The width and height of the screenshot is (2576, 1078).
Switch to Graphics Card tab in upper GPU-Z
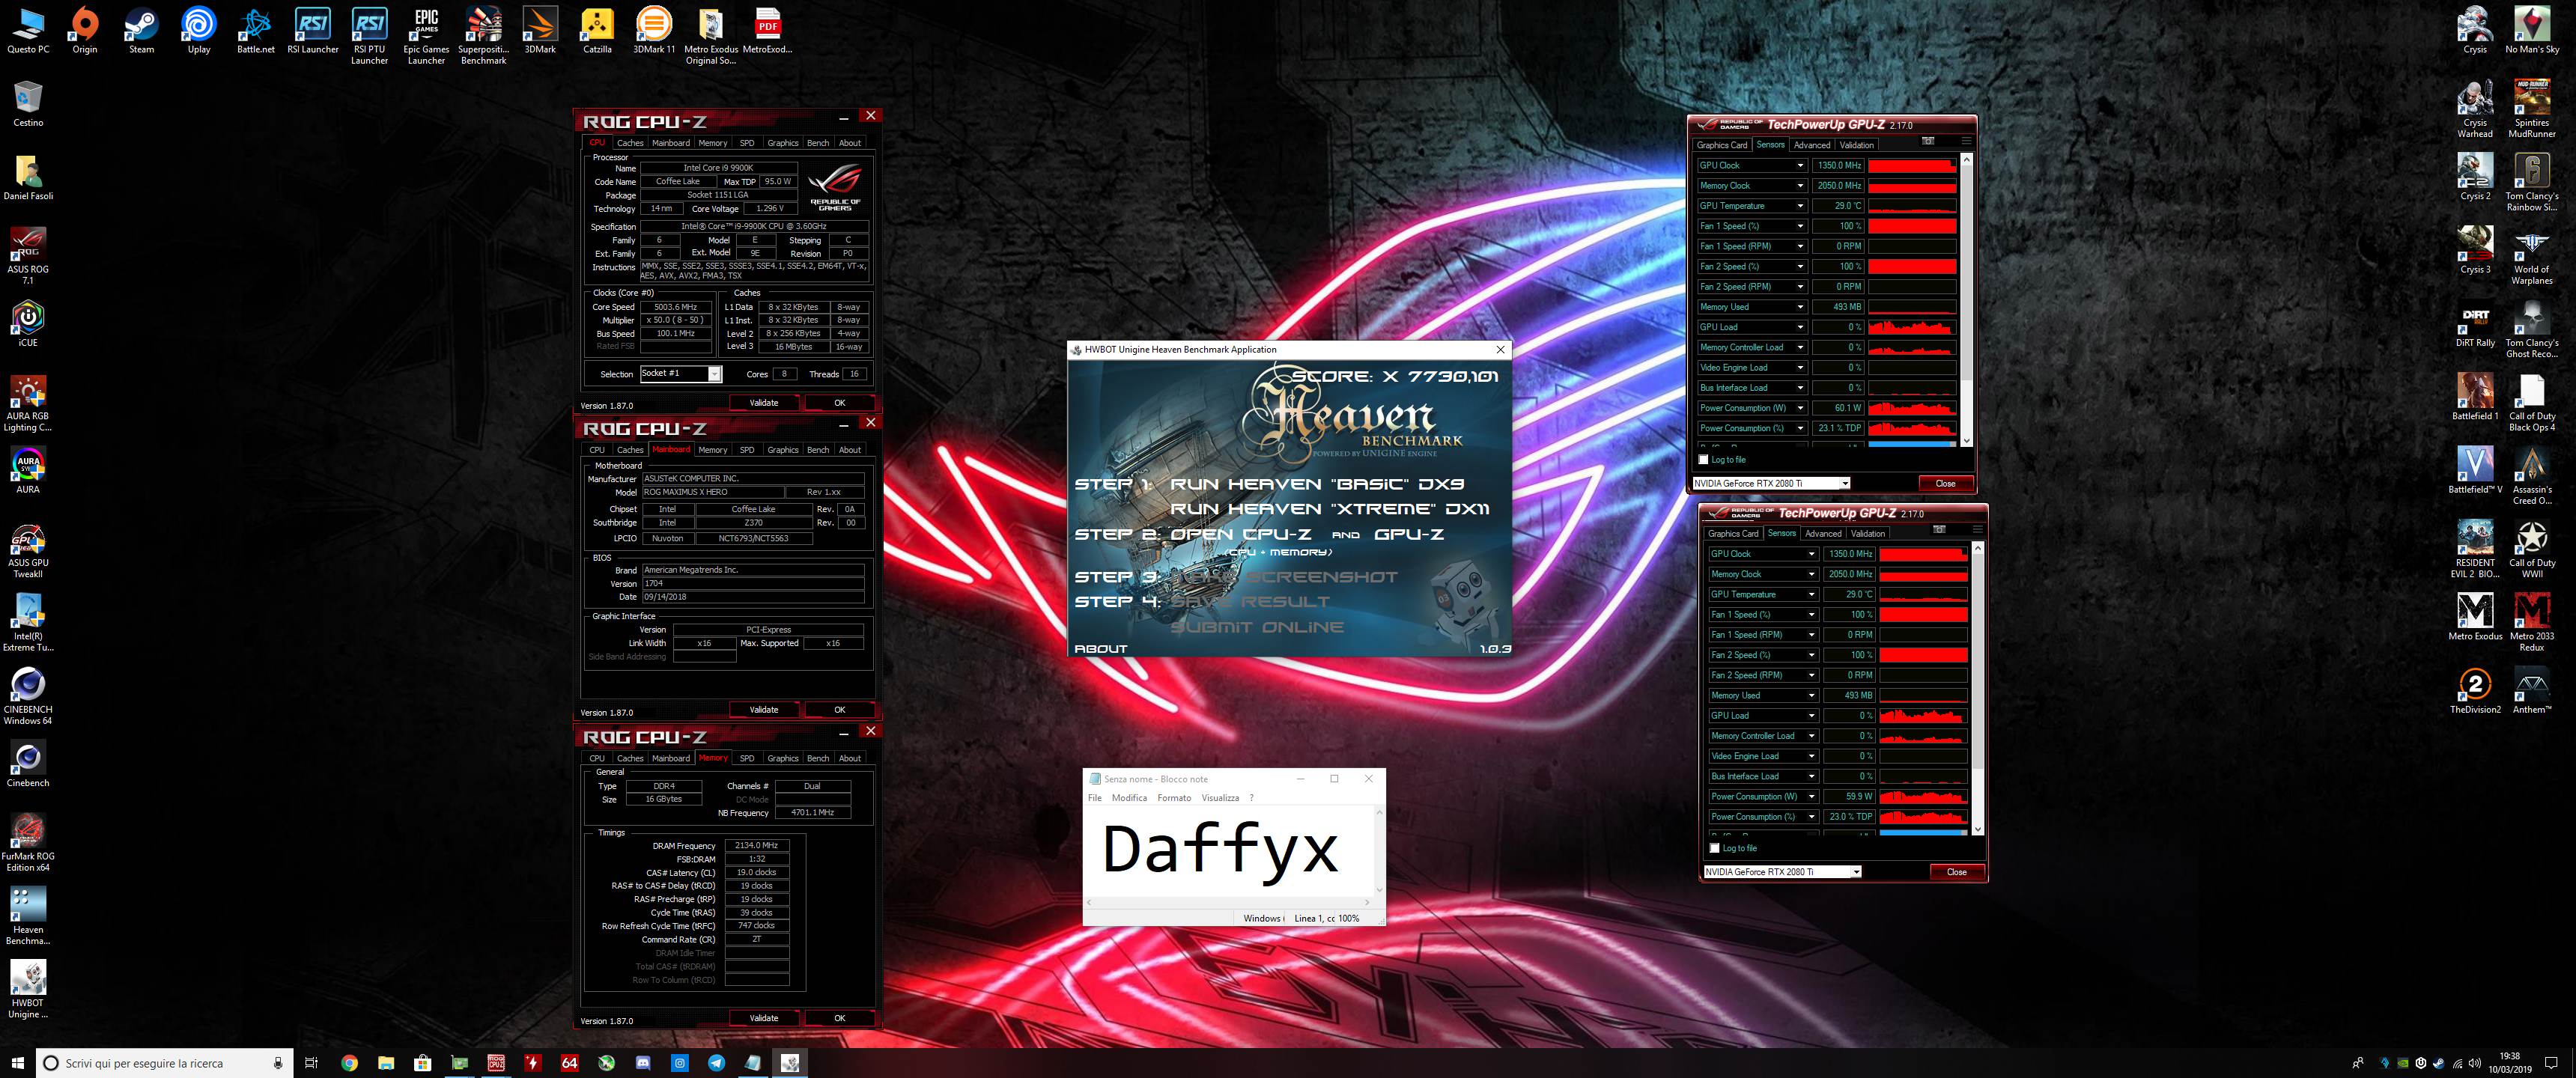1721,145
